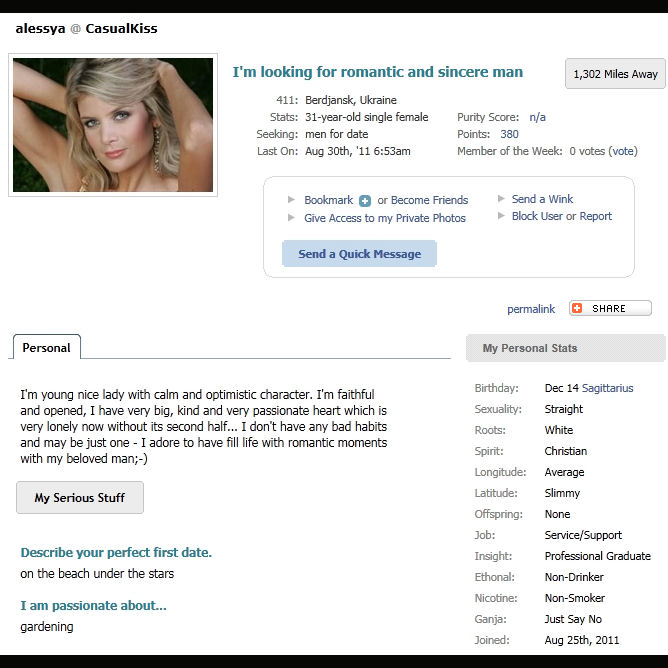Give Access to my Private Photos

click(385, 218)
